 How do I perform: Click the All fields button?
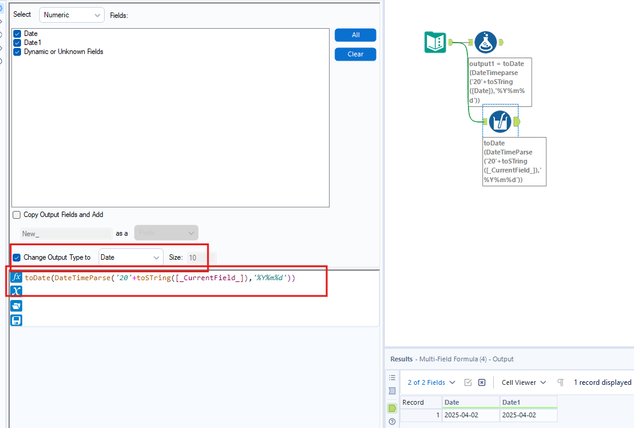click(x=355, y=35)
